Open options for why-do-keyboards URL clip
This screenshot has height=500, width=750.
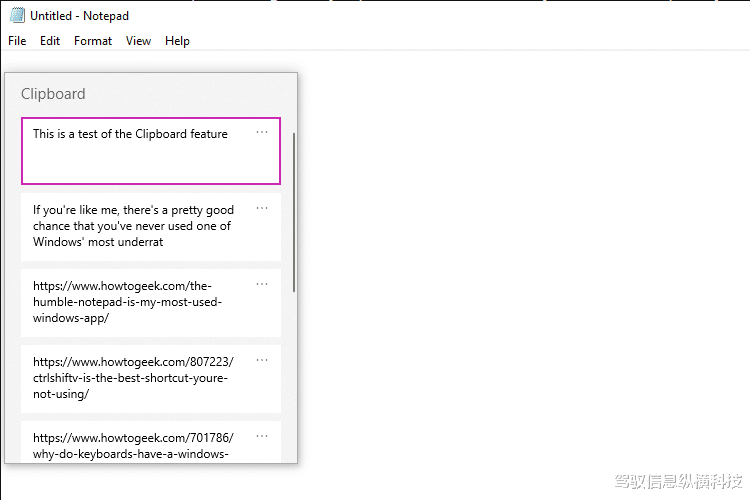coord(262,436)
